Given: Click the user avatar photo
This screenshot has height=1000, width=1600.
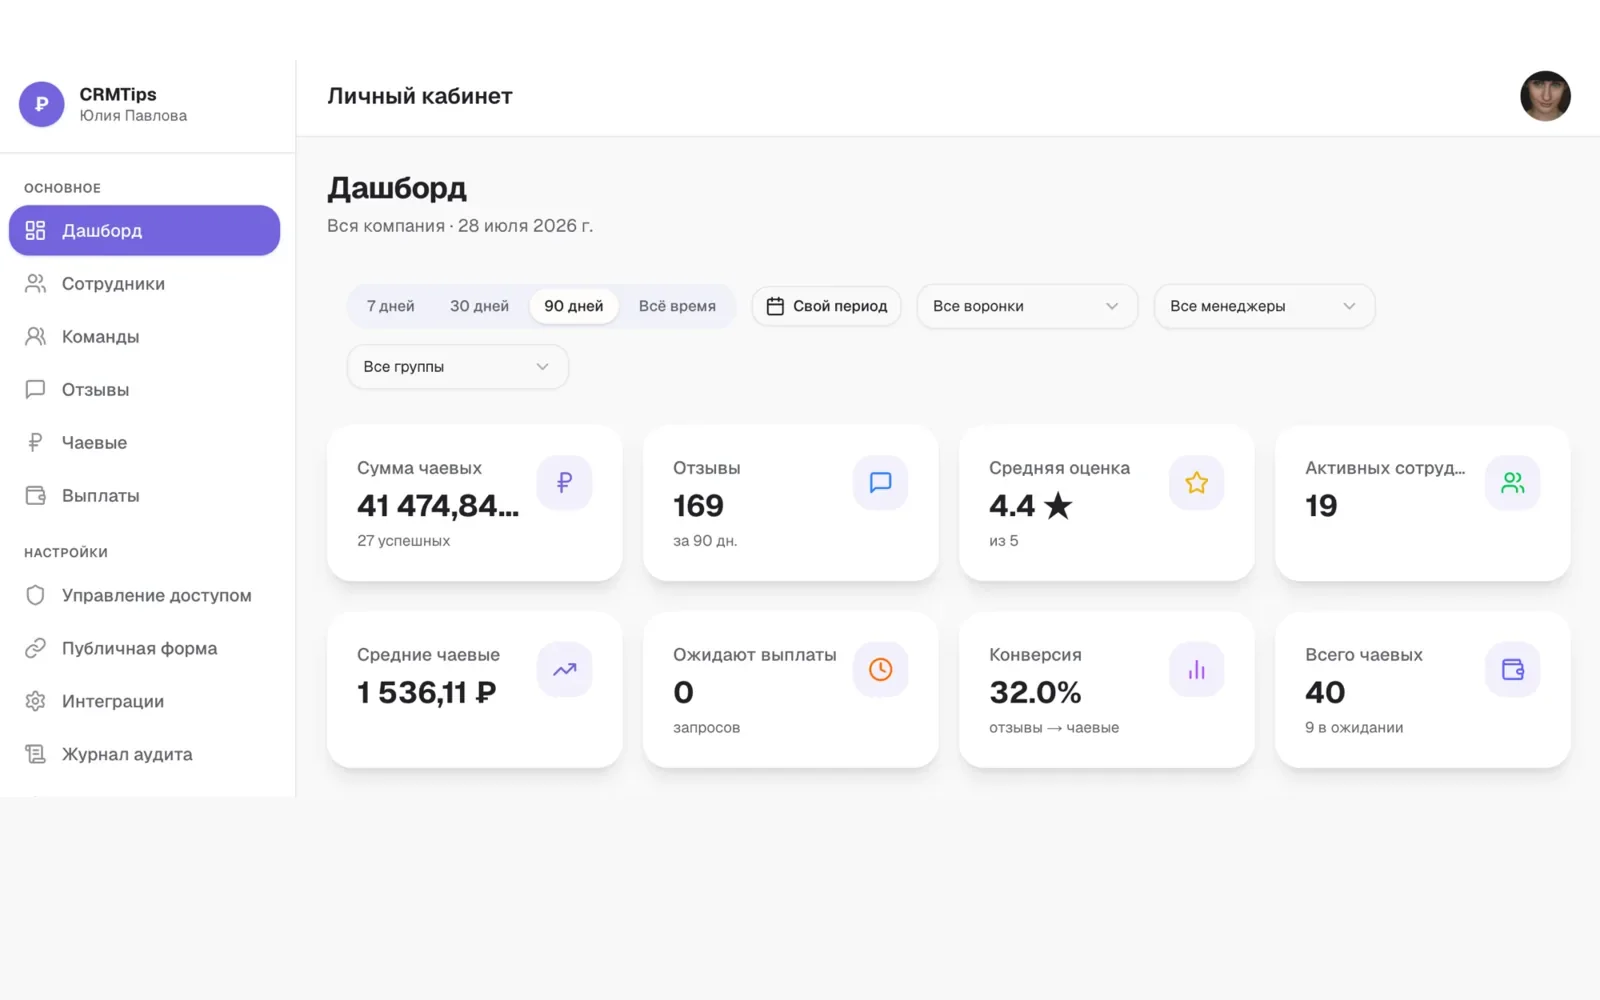Looking at the screenshot, I should pos(1545,96).
